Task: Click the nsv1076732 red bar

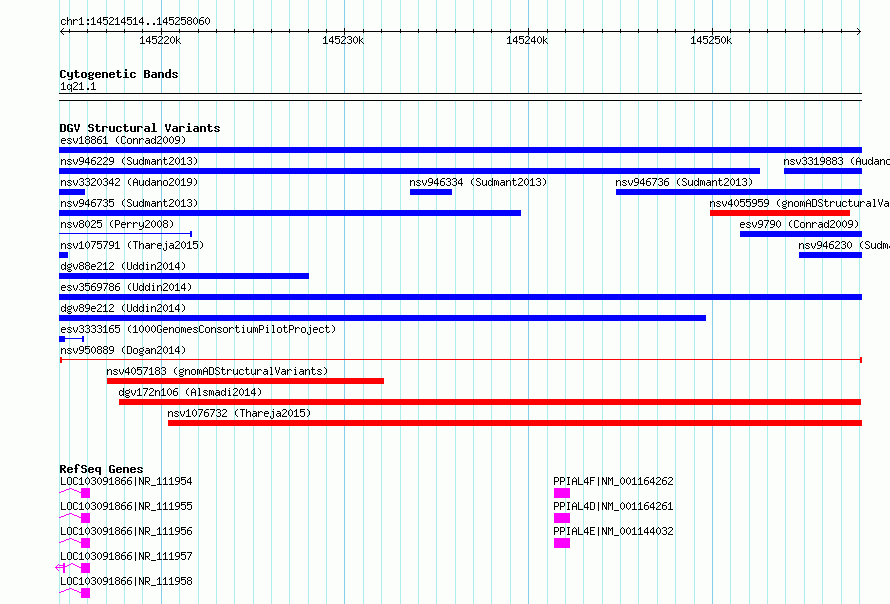Action: tap(515, 423)
